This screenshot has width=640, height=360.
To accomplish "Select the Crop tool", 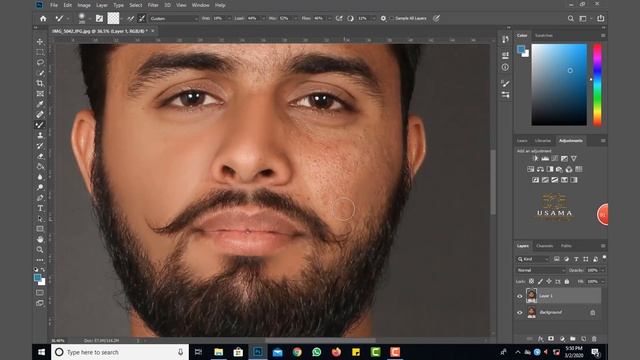I will click(x=40, y=83).
